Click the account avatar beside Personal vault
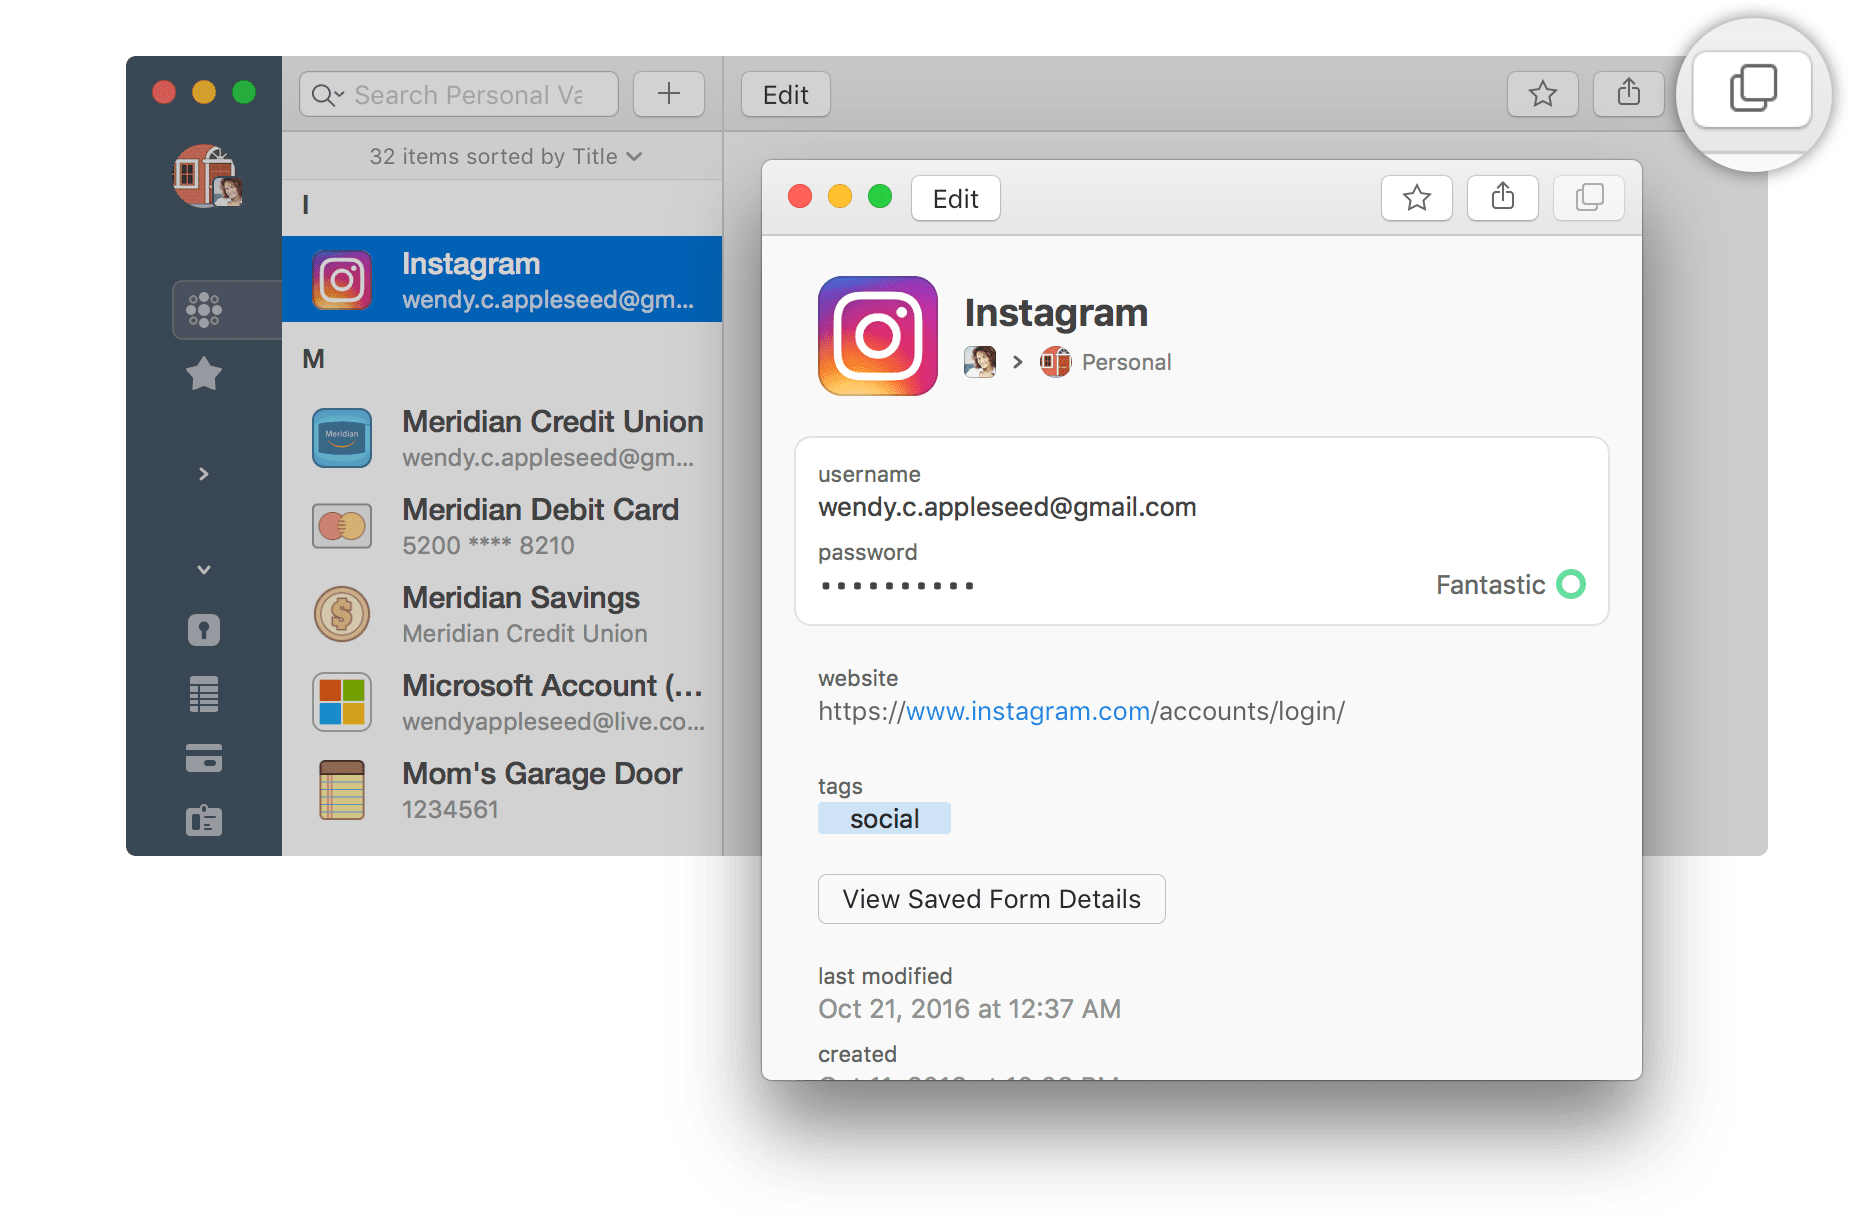1864x1218 pixels. pyautogui.click(x=980, y=362)
